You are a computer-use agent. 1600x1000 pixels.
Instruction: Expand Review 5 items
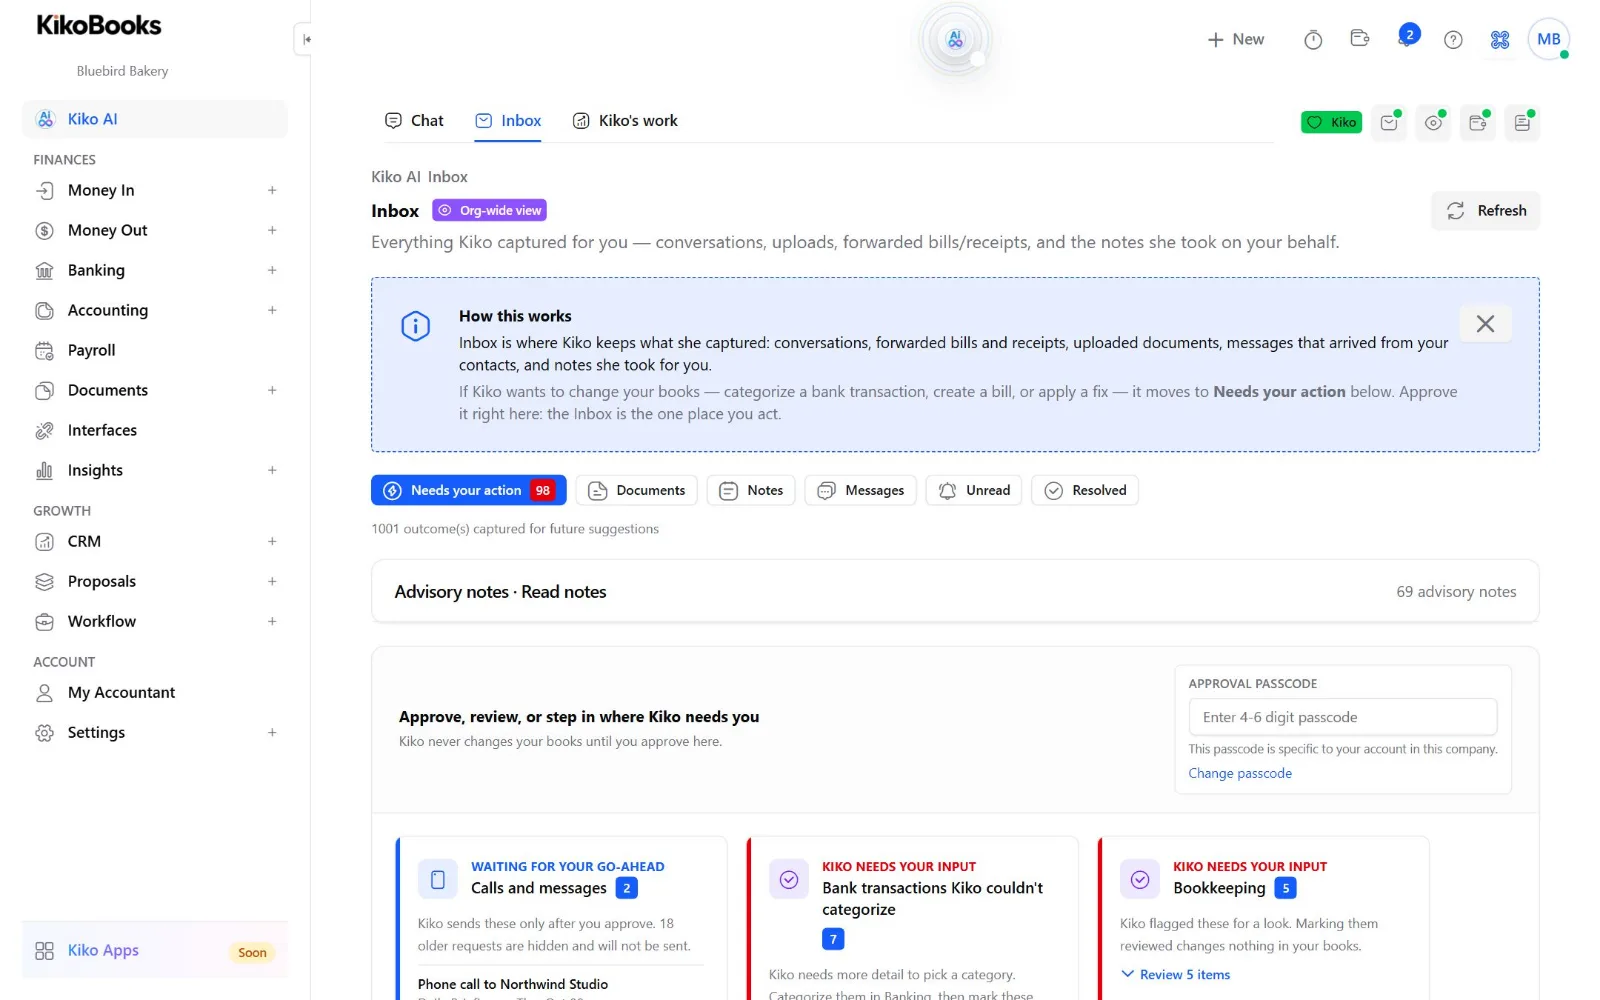(1175, 974)
